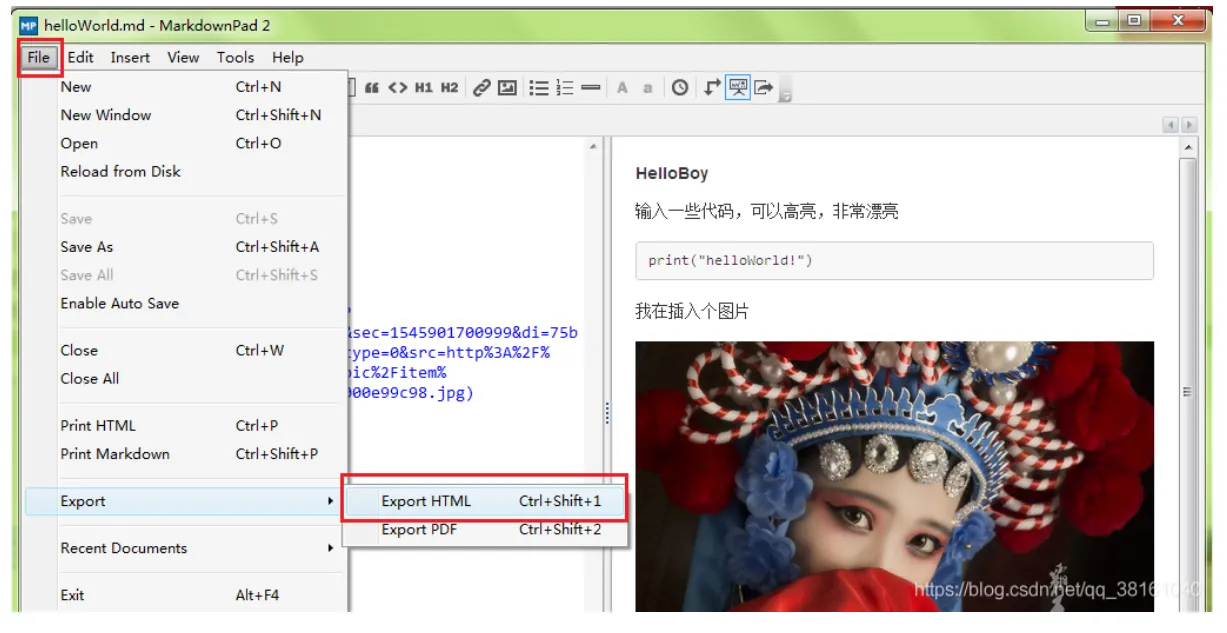1227x633 pixels.
Task: Apply Heading 2 with the H2 icon
Action: coord(450,88)
